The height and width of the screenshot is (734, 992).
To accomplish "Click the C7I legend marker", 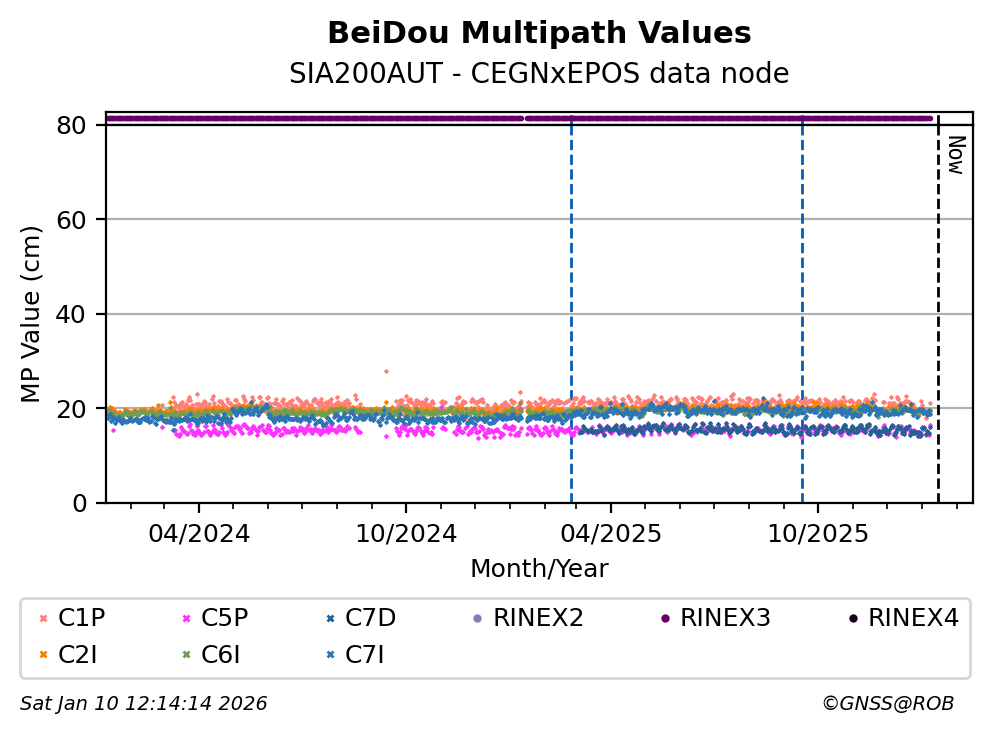I will tap(329, 656).
